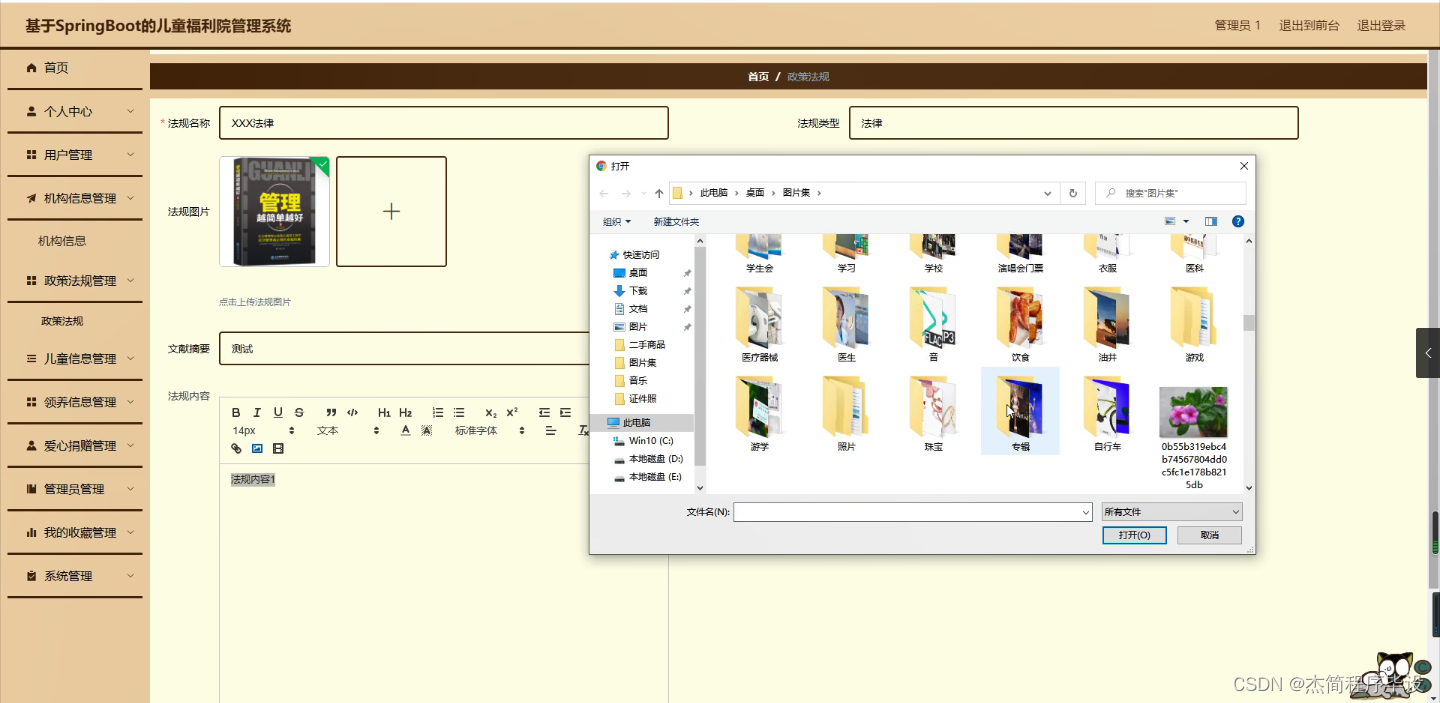Insert a hyperlink using the link icon

[x=236, y=448]
